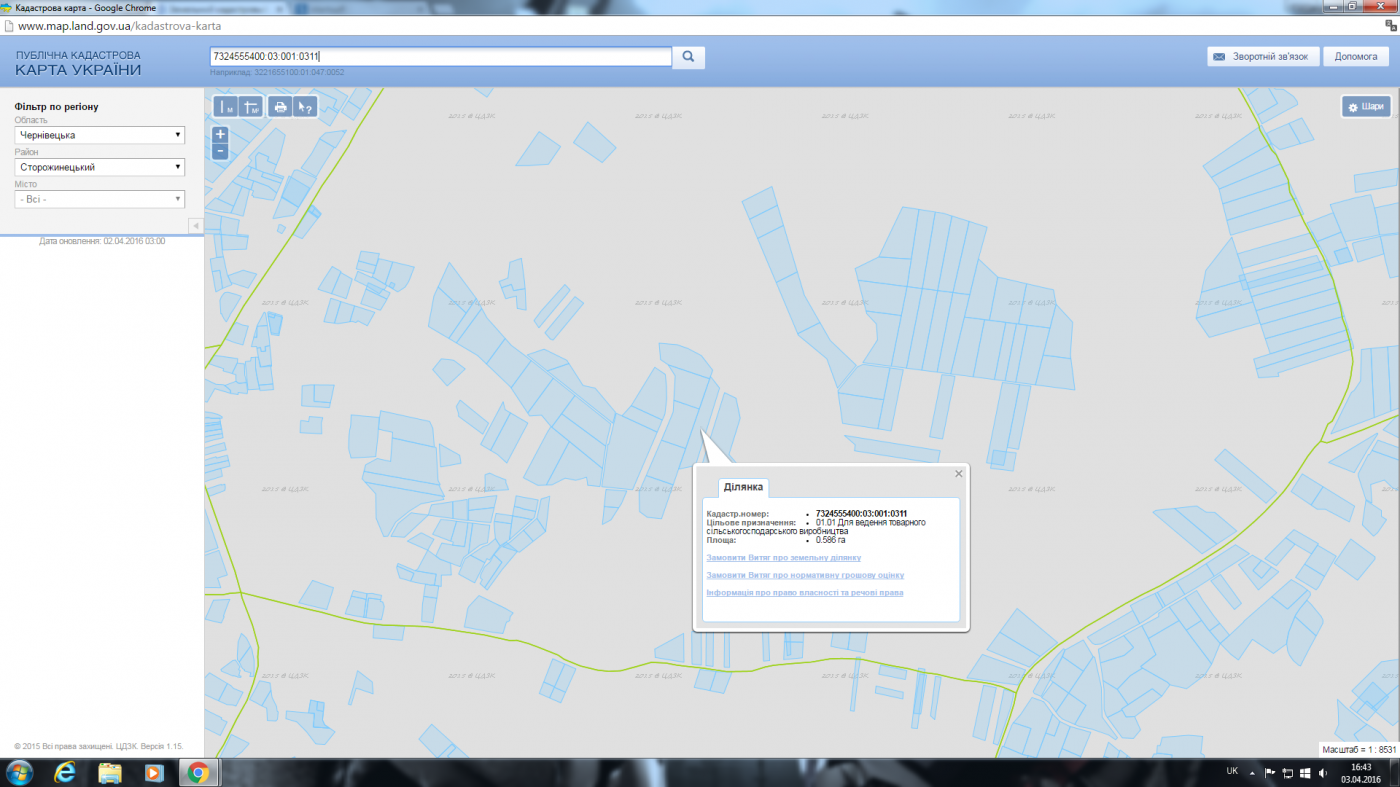Open the Область dropdown
This screenshot has height=787, width=1400.
point(100,135)
